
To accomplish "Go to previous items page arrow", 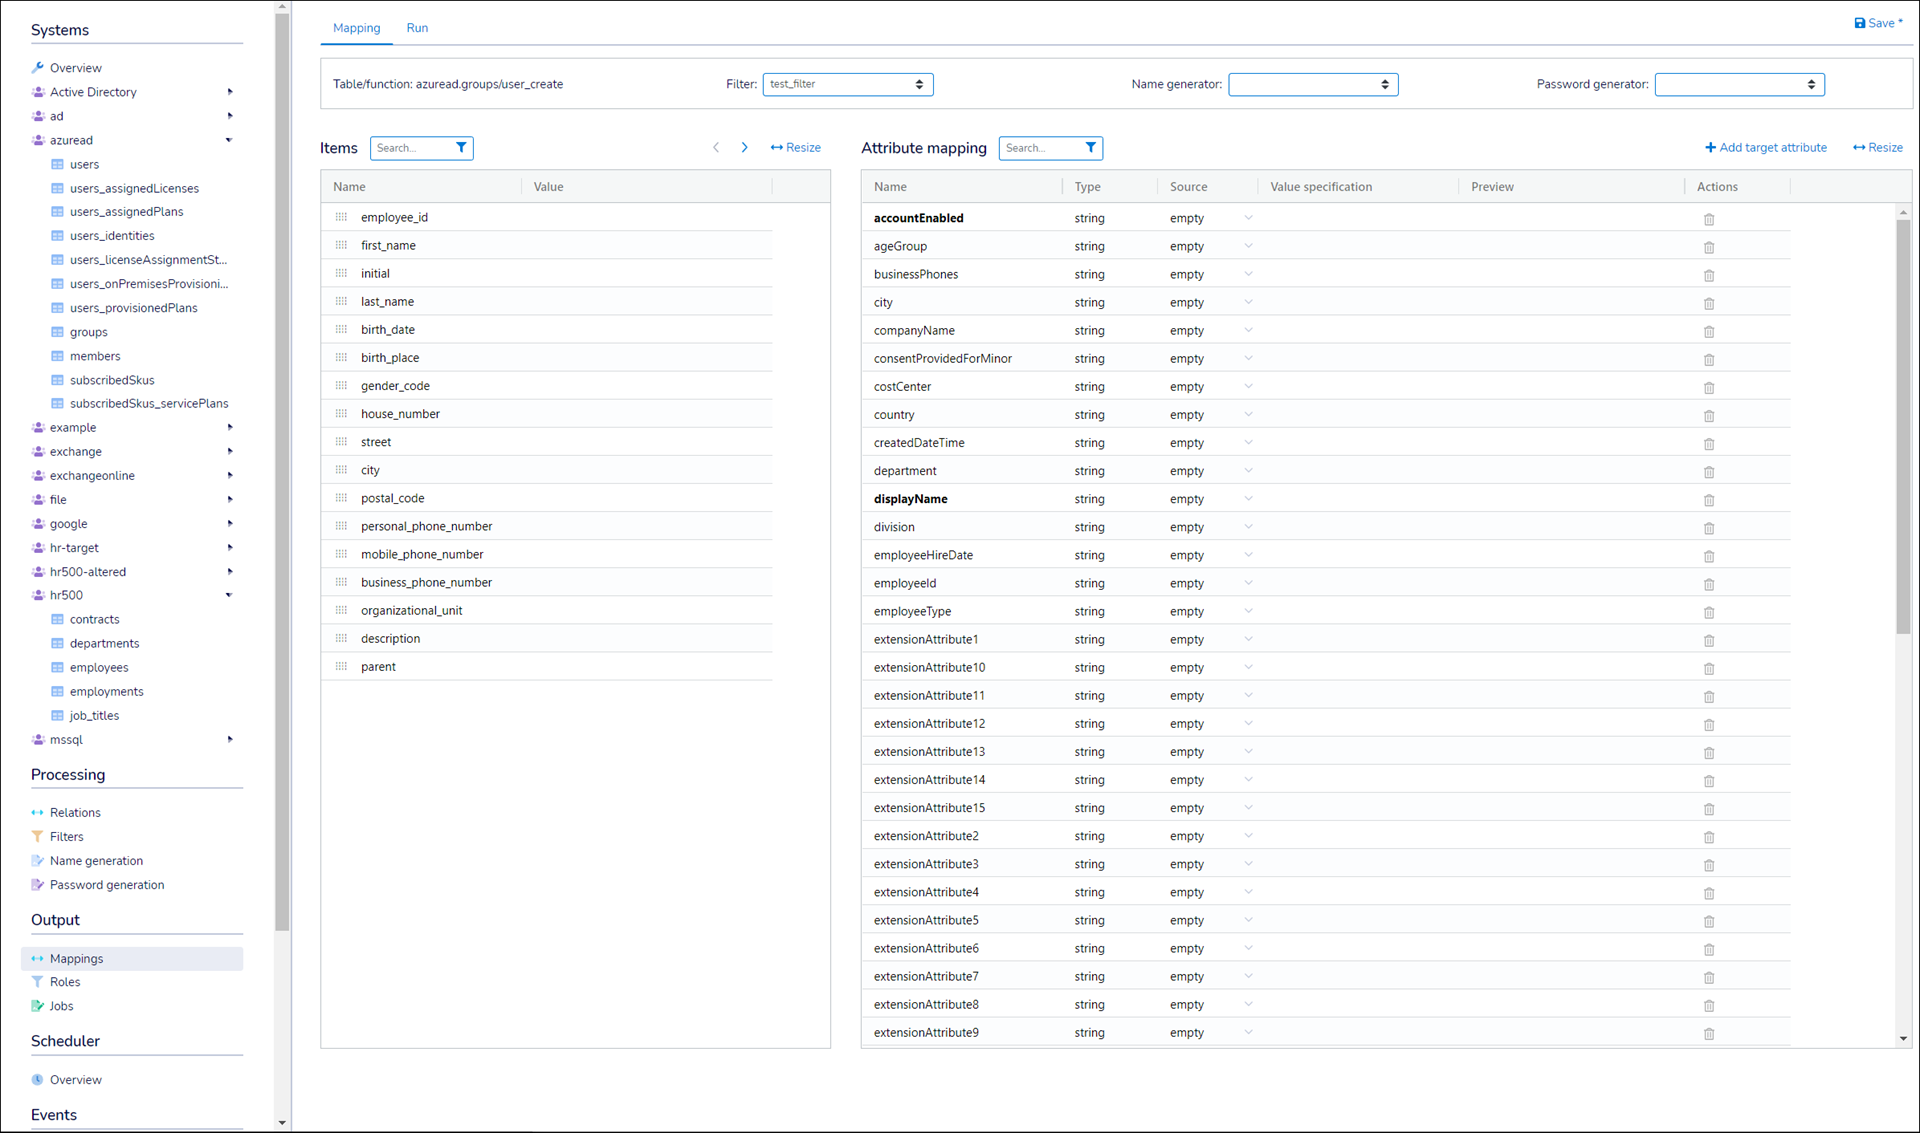I will coord(716,148).
